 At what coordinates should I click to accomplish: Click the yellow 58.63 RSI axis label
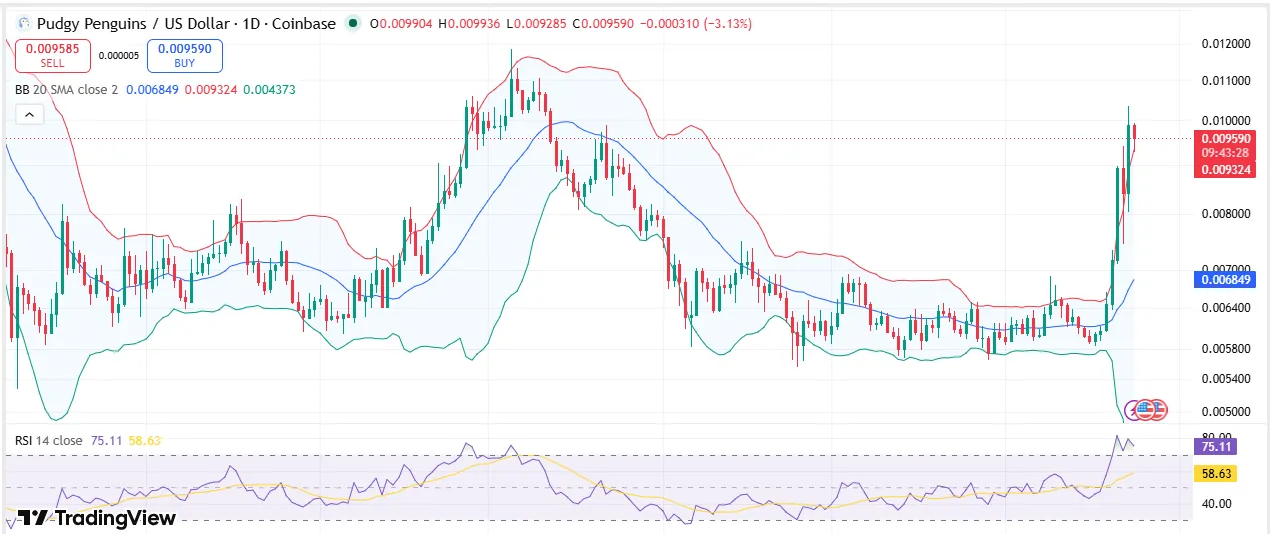tap(1217, 474)
